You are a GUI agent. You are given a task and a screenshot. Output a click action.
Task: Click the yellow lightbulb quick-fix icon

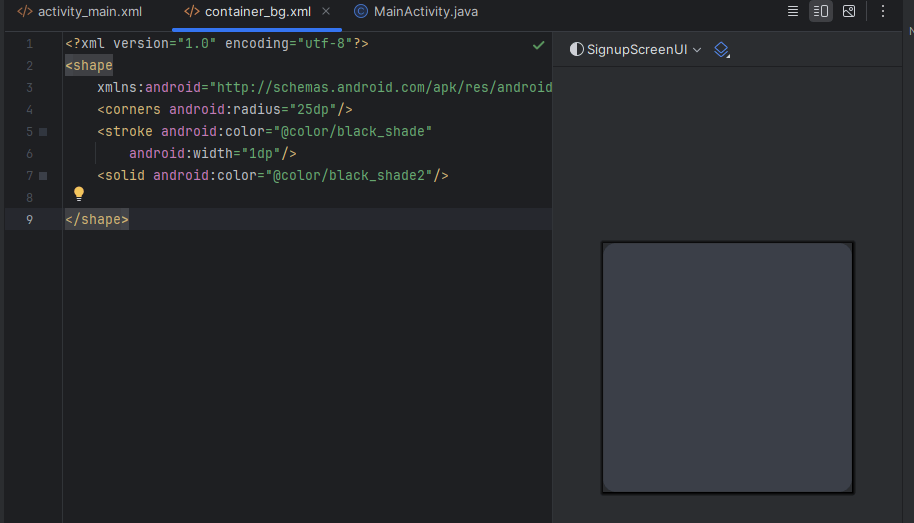pyautogui.click(x=79, y=194)
